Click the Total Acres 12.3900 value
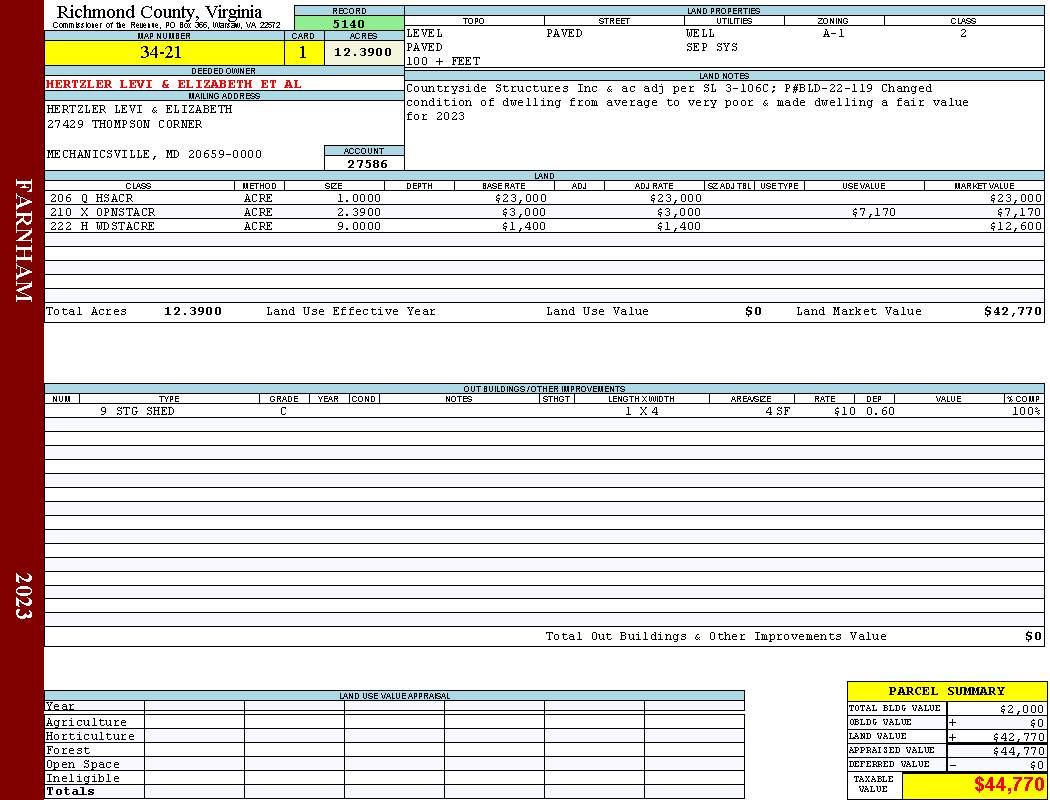The height and width of the screenshot is (800, 1050). (193, 311)
